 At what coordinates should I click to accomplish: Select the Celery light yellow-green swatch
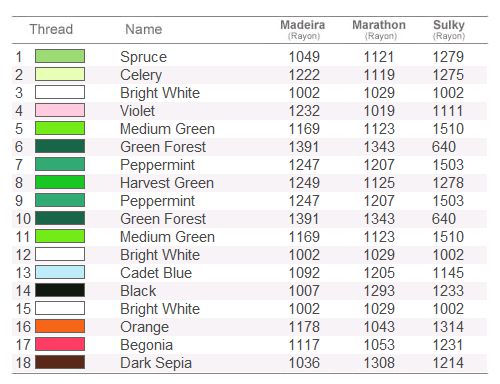pos(60,74)
